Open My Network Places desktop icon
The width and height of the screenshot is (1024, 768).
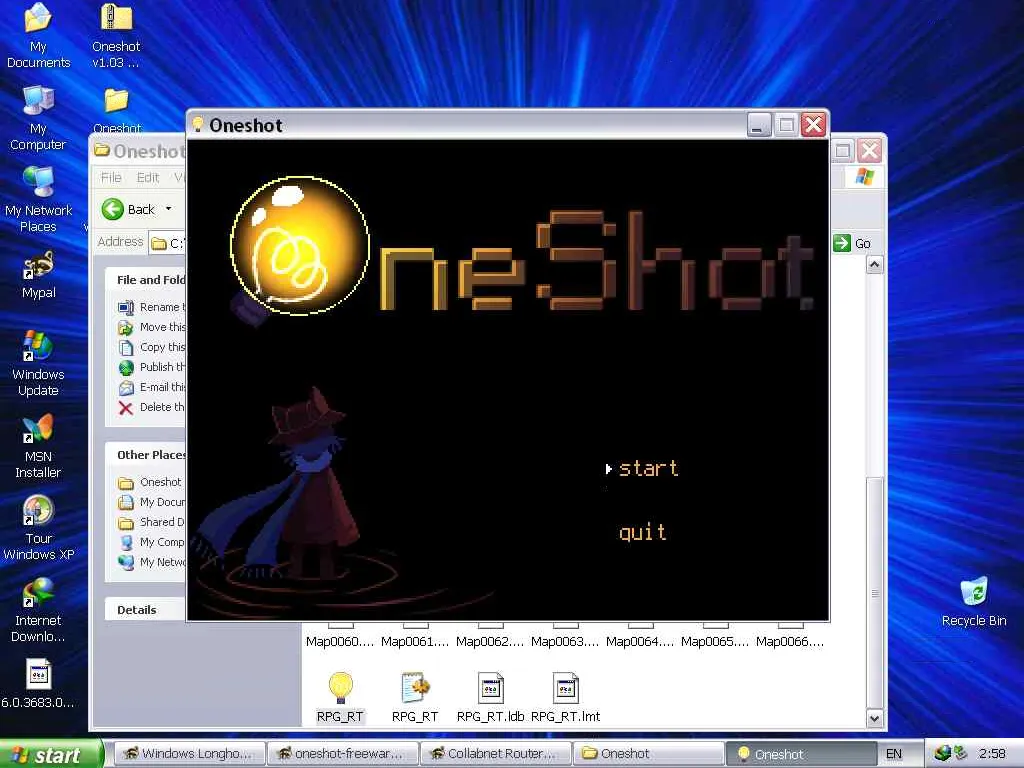[x=38, y=200]
